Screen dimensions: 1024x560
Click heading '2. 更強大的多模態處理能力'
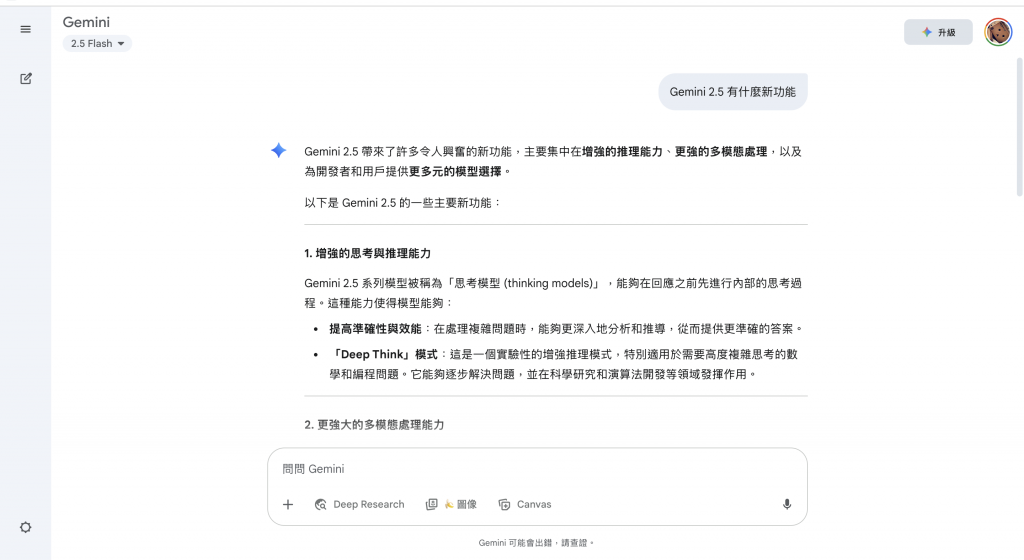pos(374,425)
